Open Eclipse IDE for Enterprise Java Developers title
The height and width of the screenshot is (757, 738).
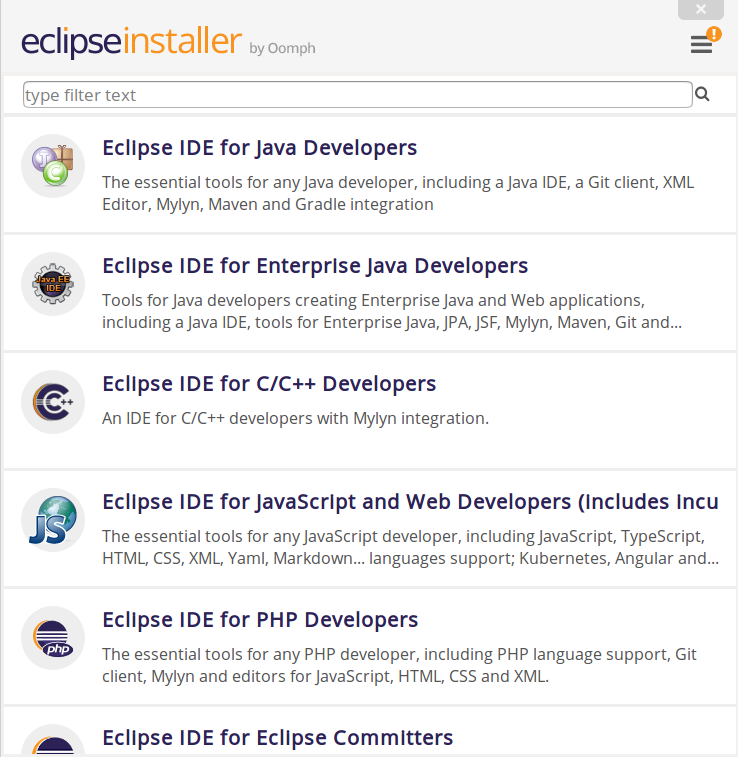315,266
